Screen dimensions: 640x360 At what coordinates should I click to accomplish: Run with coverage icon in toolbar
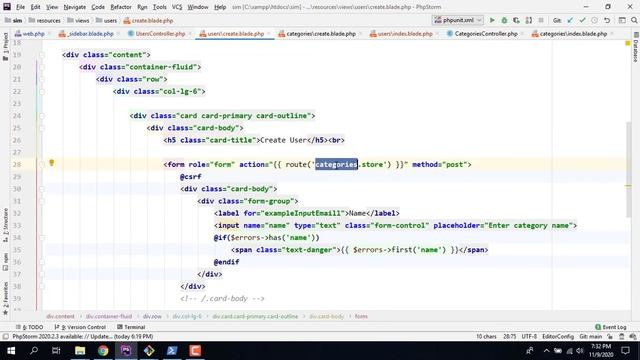pyautogui.click(x=516, y=20)
